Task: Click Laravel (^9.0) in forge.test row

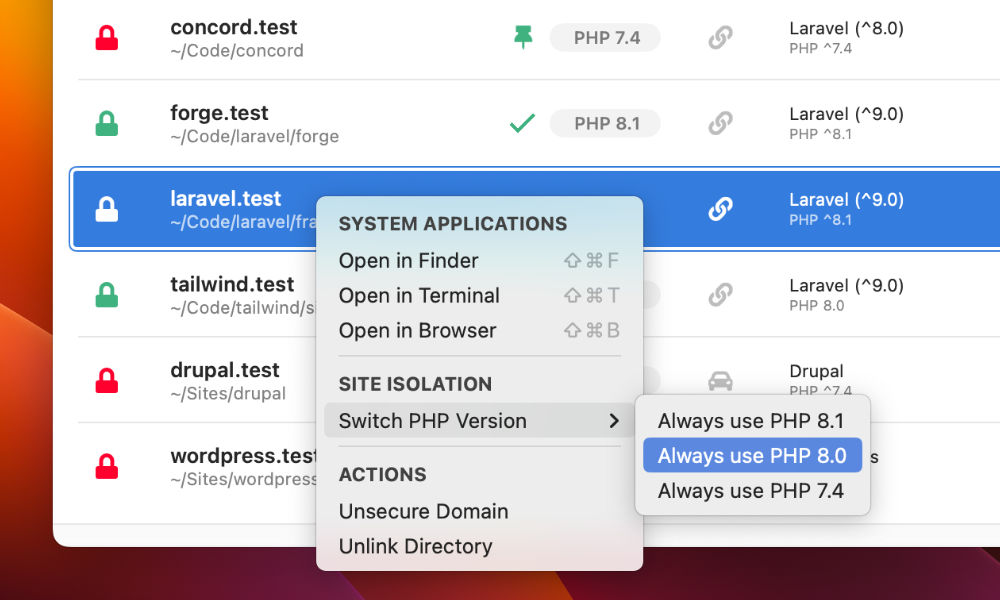Action: pos(846,114)
